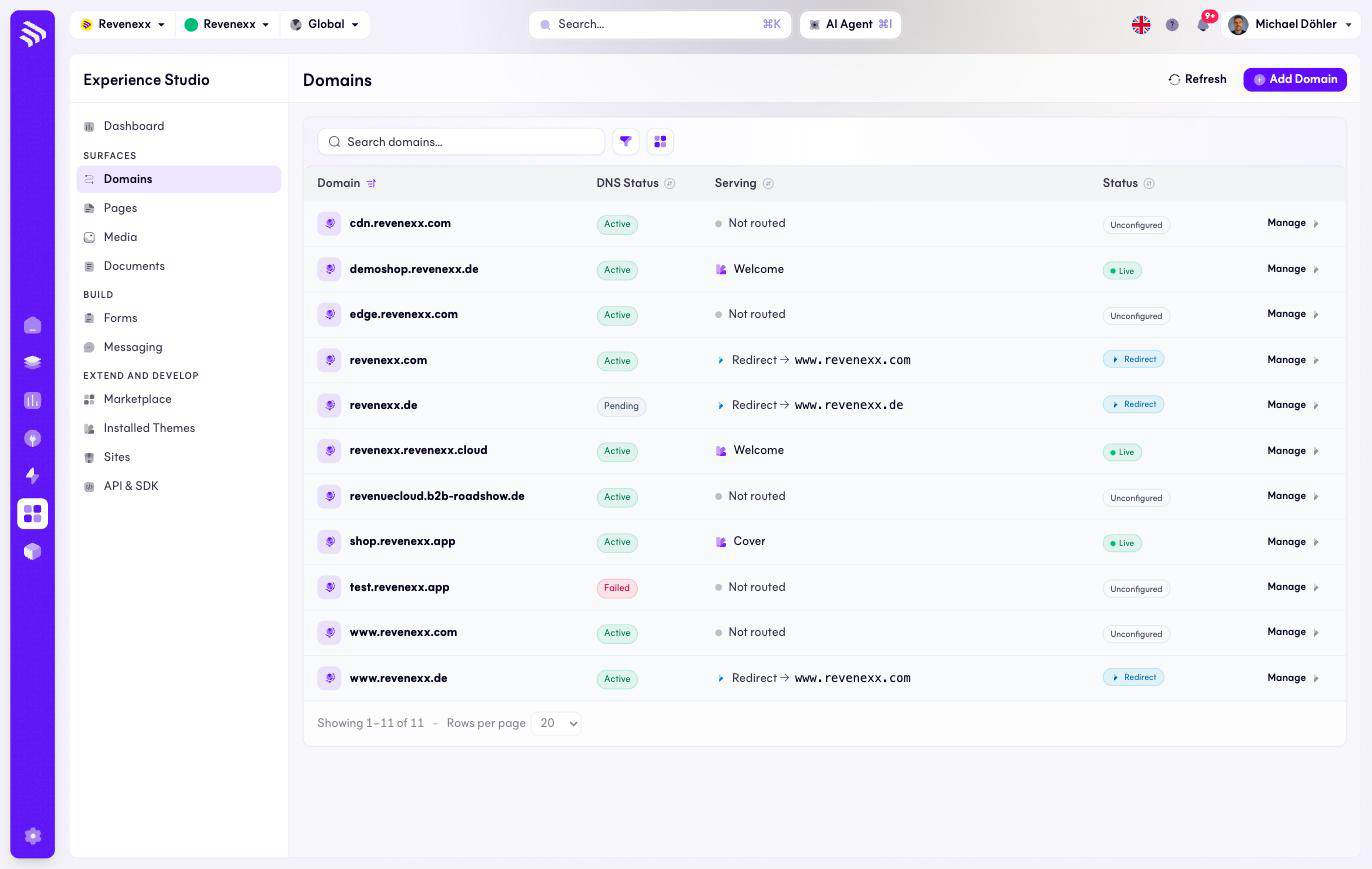Open API & SDK in the sidebar

(x=178, y=486)
